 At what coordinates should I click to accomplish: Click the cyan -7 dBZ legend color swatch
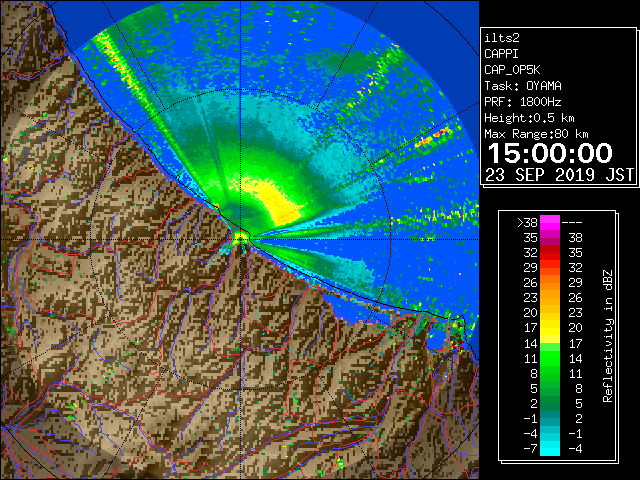click(x=550, y=448)
